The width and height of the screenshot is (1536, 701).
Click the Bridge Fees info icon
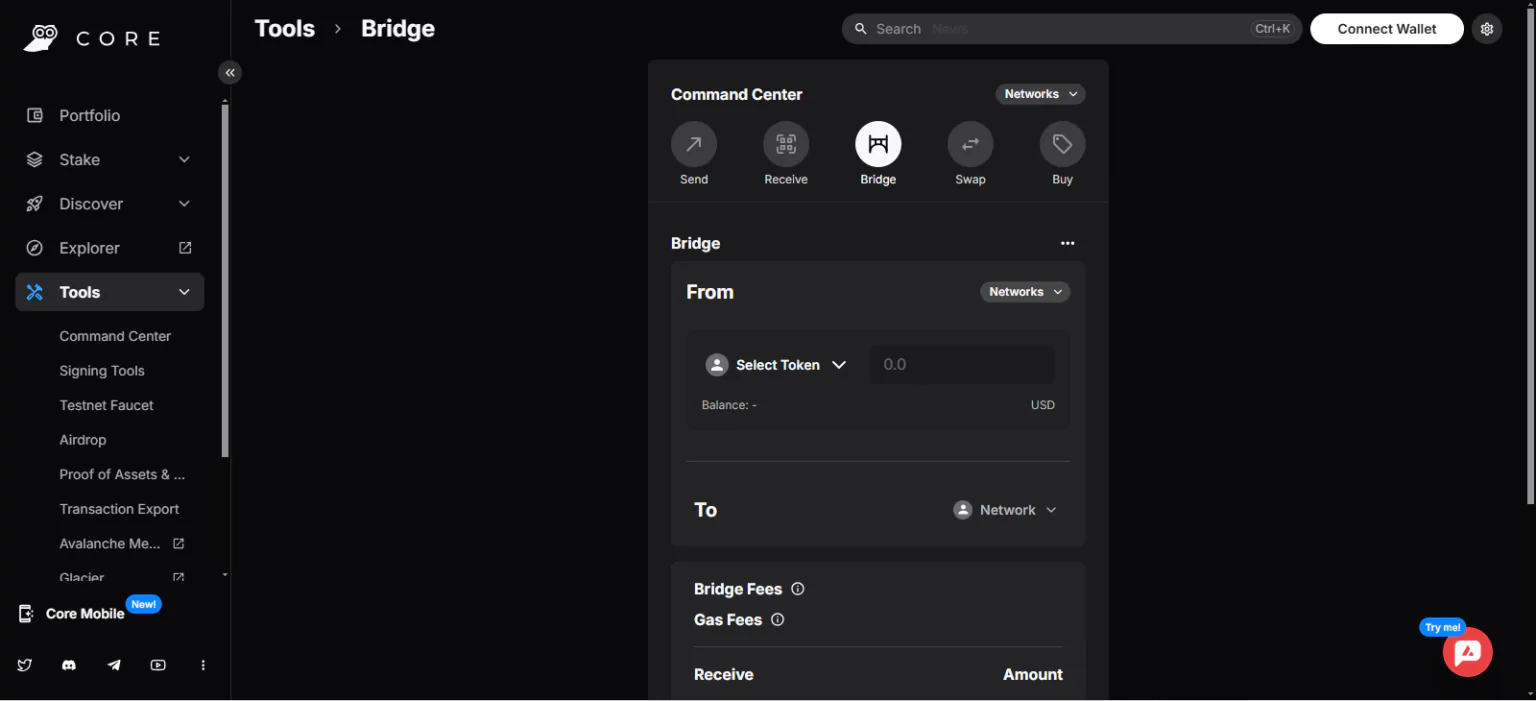coord(797,589)
